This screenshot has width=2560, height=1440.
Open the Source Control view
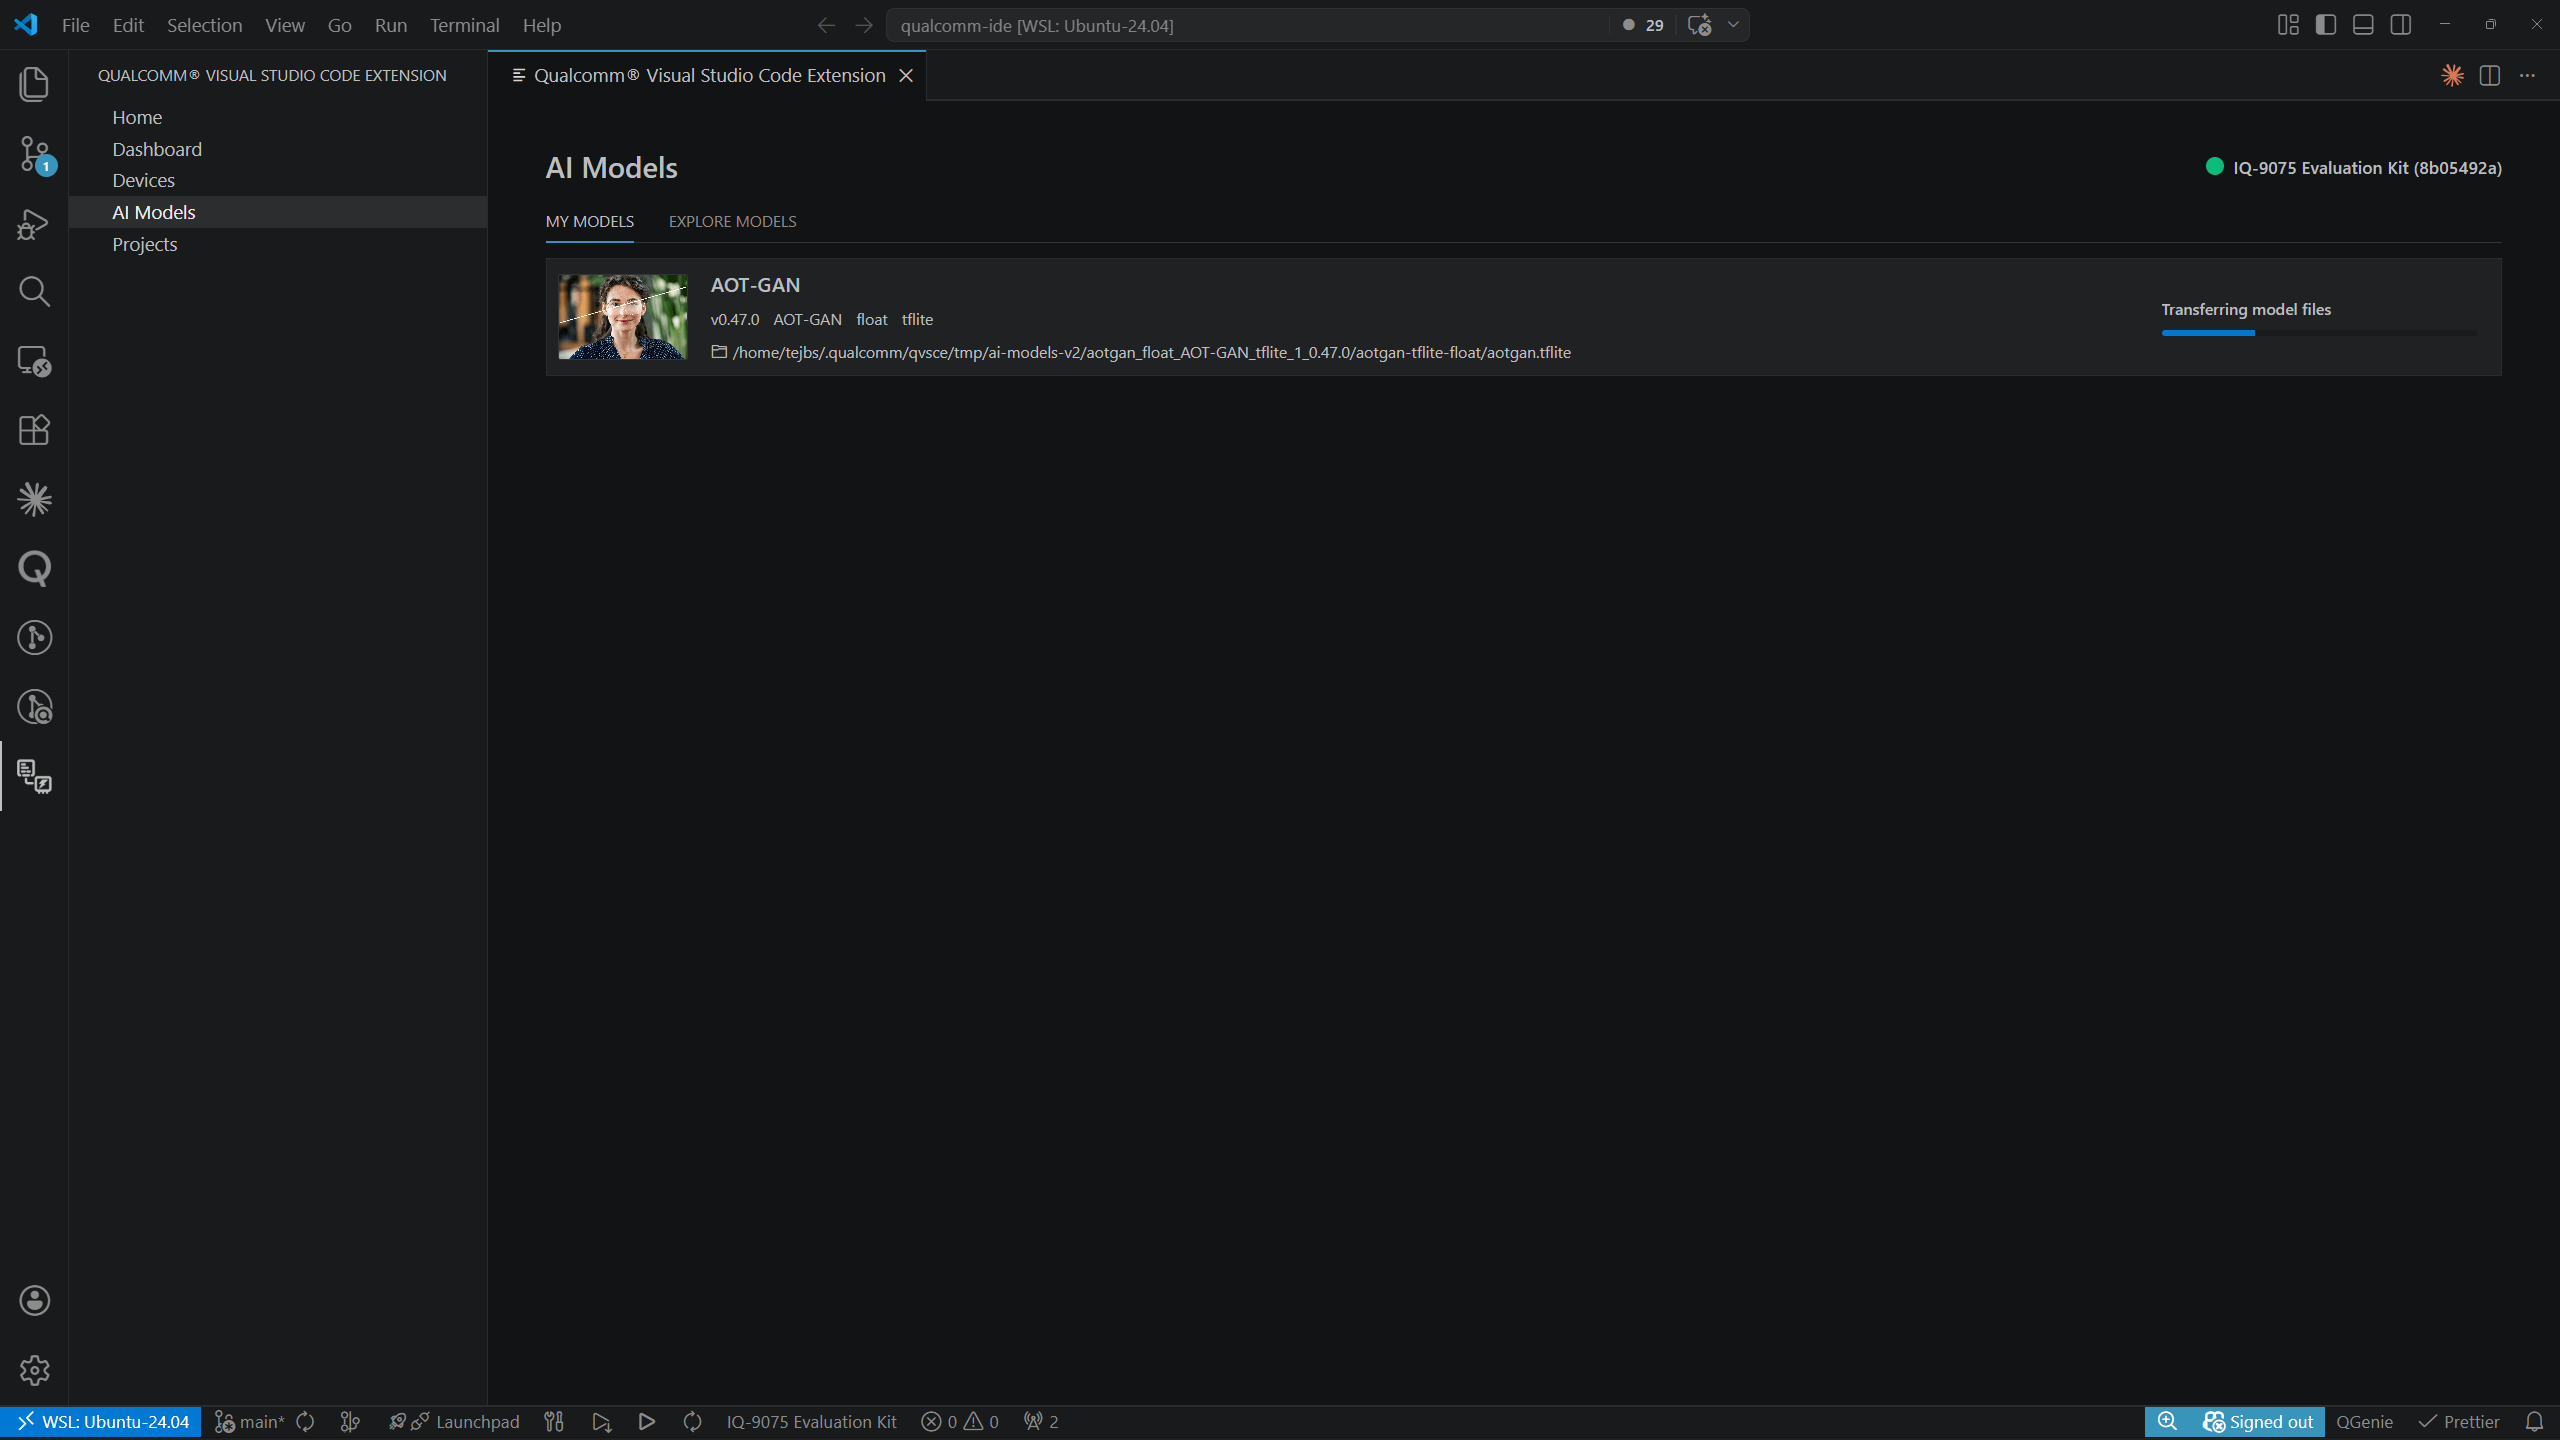coord(34,154)
